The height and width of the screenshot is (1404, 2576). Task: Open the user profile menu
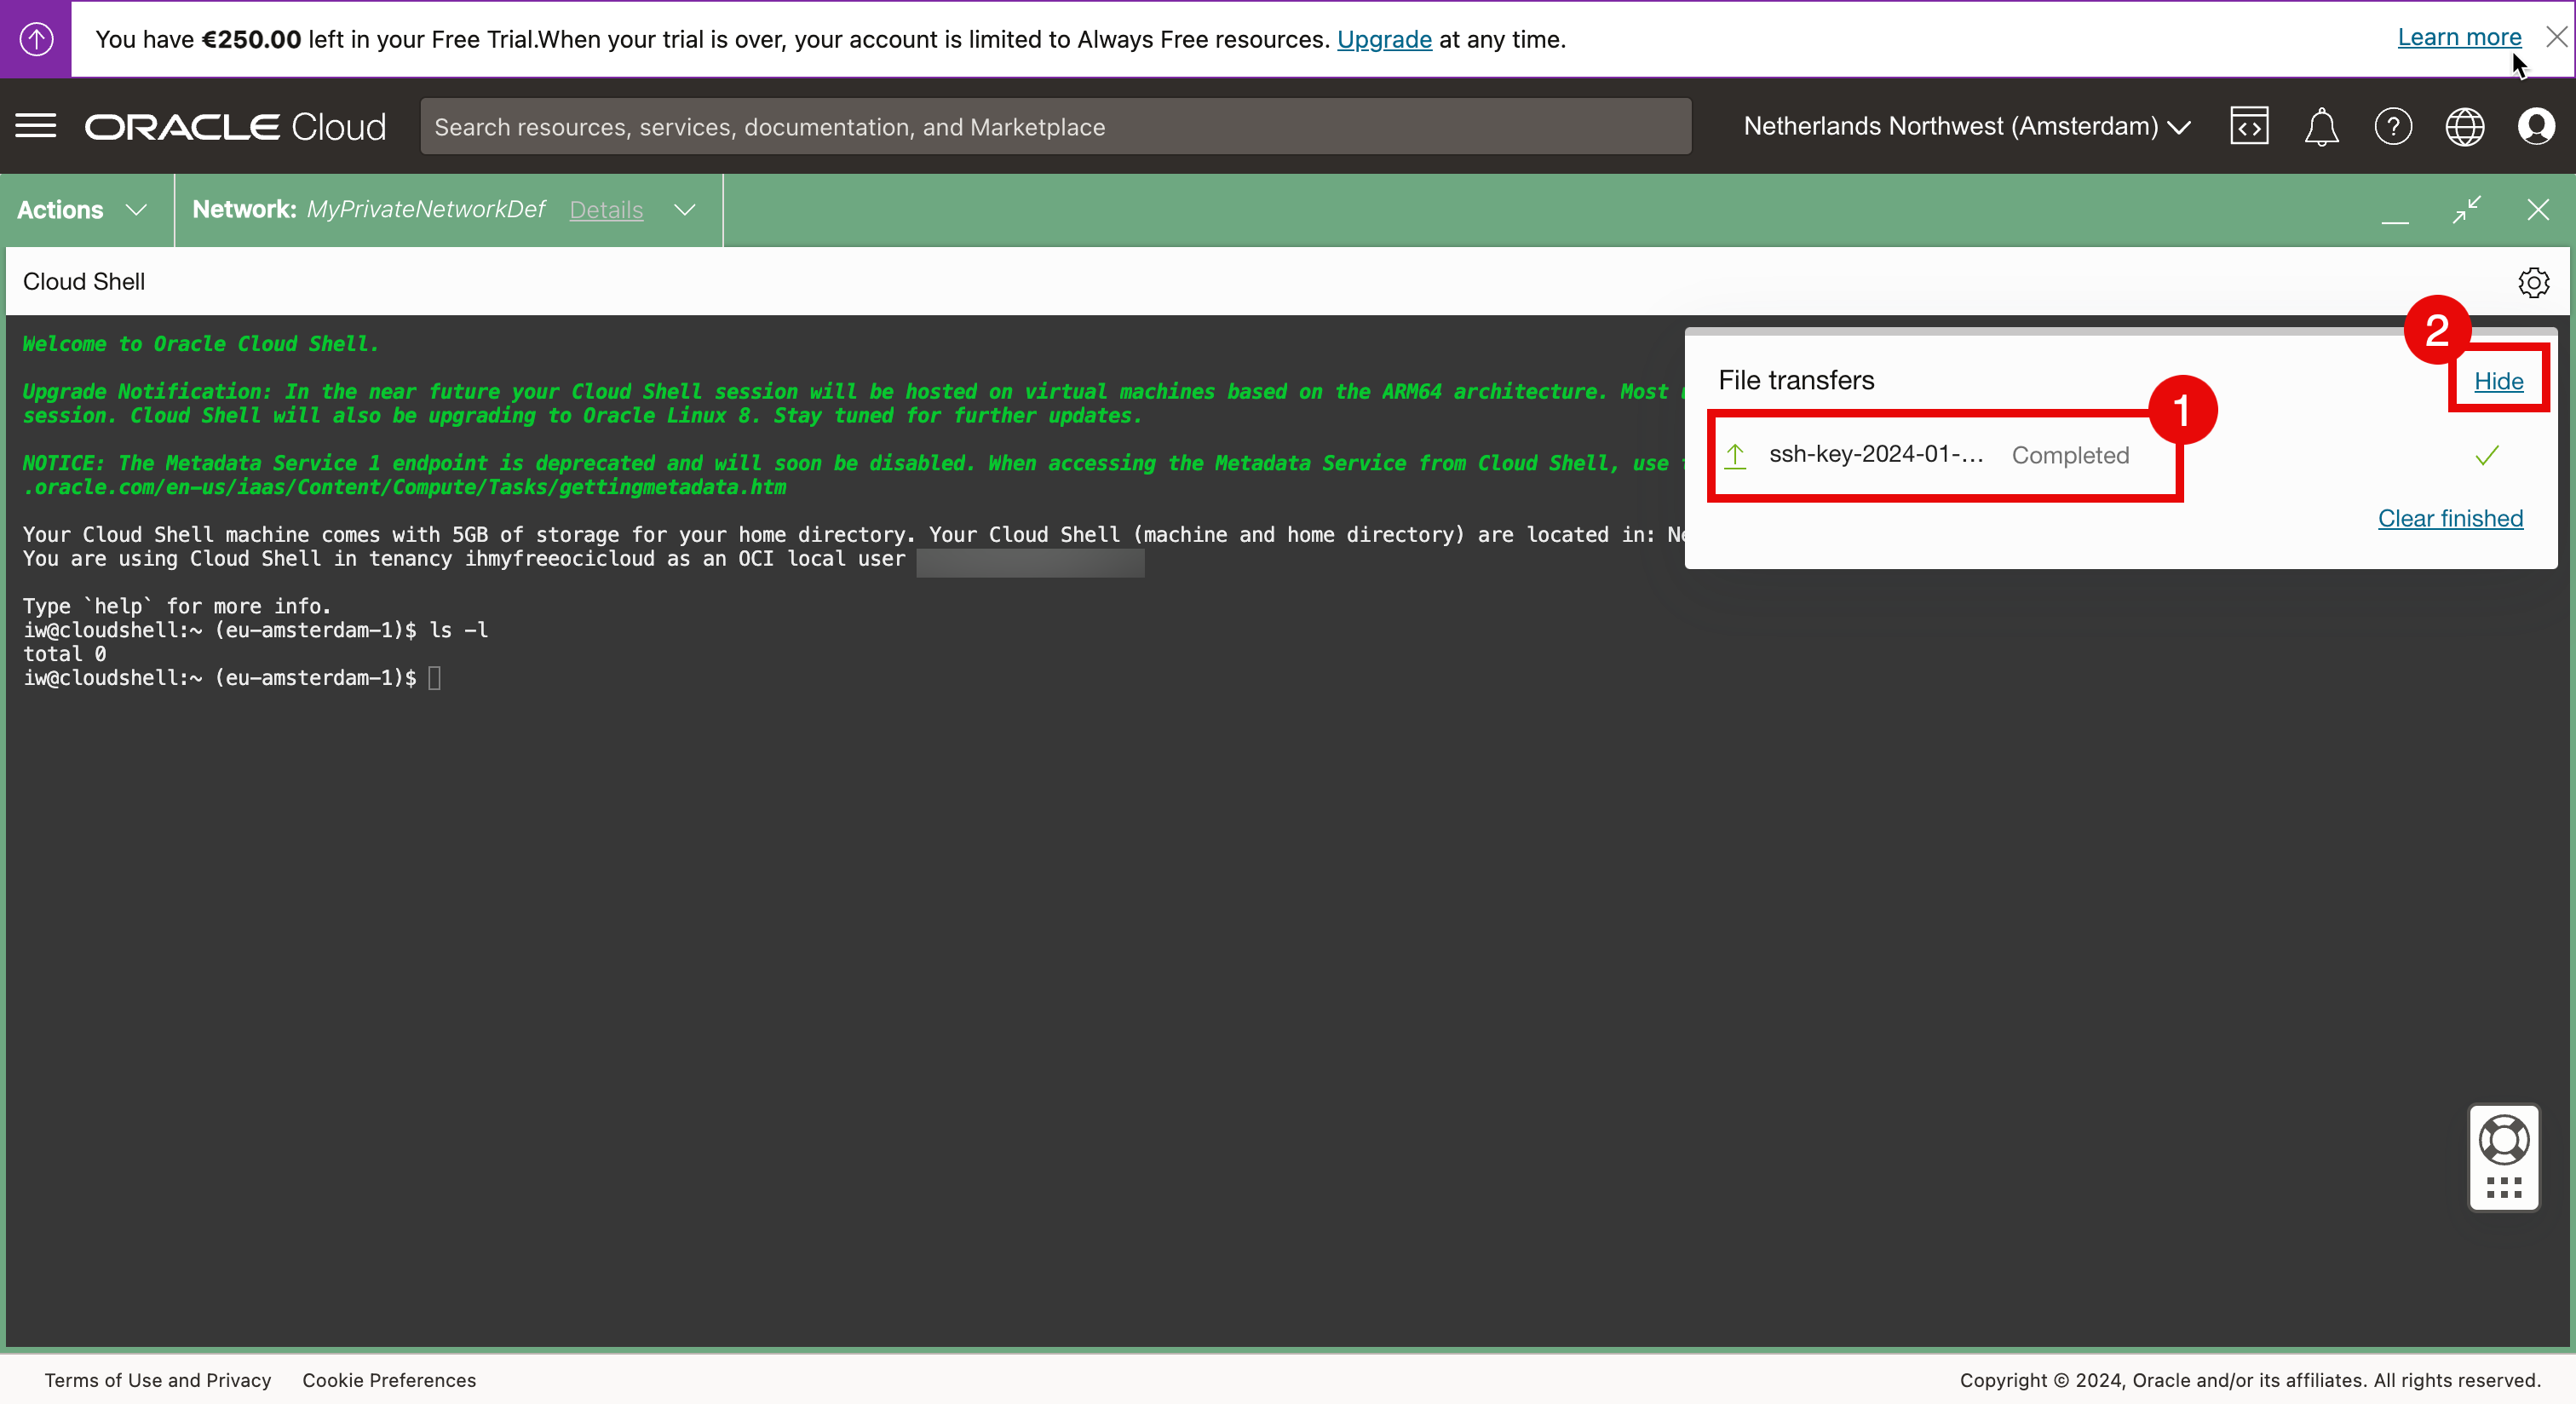[x=2536, y=127]
